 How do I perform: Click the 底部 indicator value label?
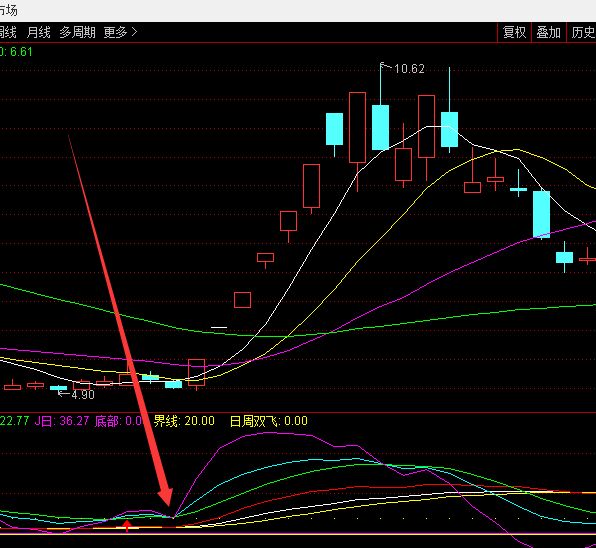[119, 421]
